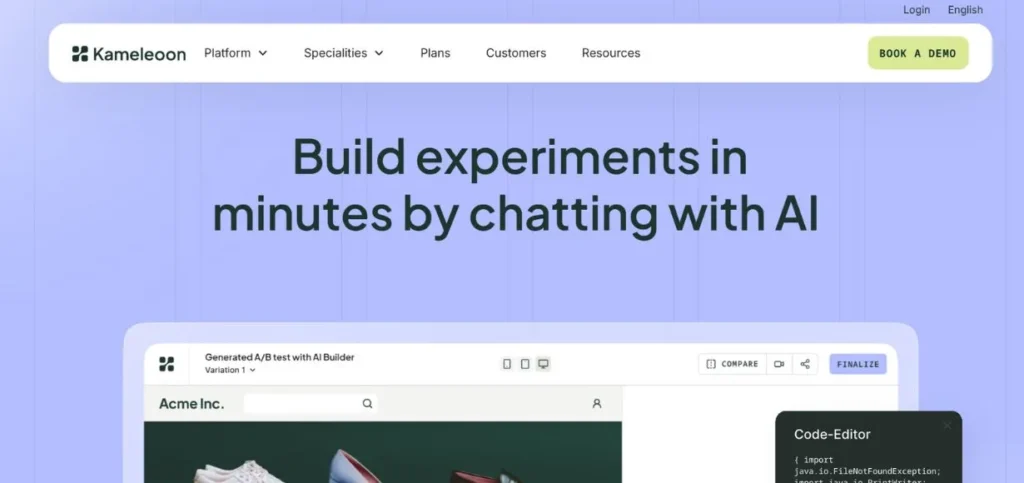Open the Acme Inc. user account icon
This screenshot has height=483, width=1024.
(597, 404)
